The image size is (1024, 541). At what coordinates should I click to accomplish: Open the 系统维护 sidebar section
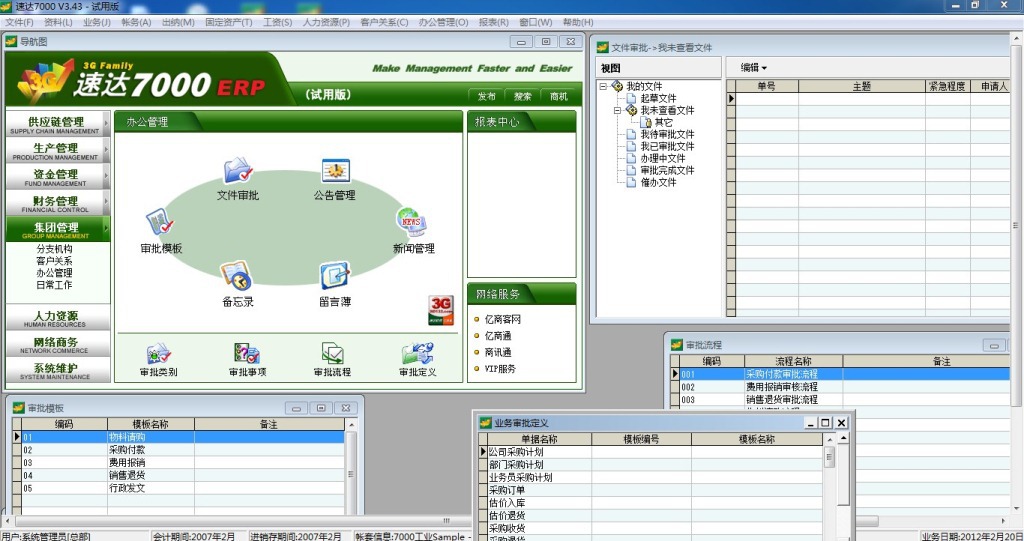coord(57,370)
